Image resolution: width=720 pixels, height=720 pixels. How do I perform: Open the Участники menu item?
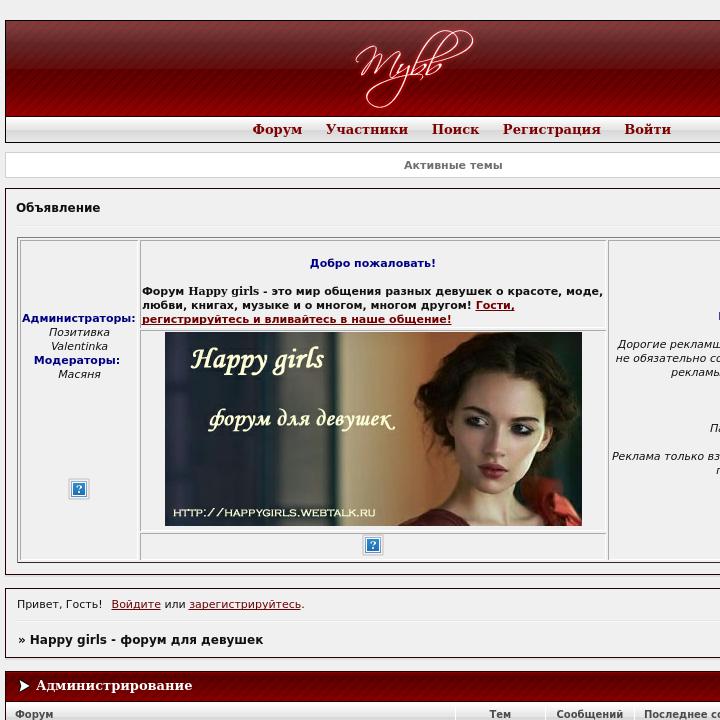367,129
